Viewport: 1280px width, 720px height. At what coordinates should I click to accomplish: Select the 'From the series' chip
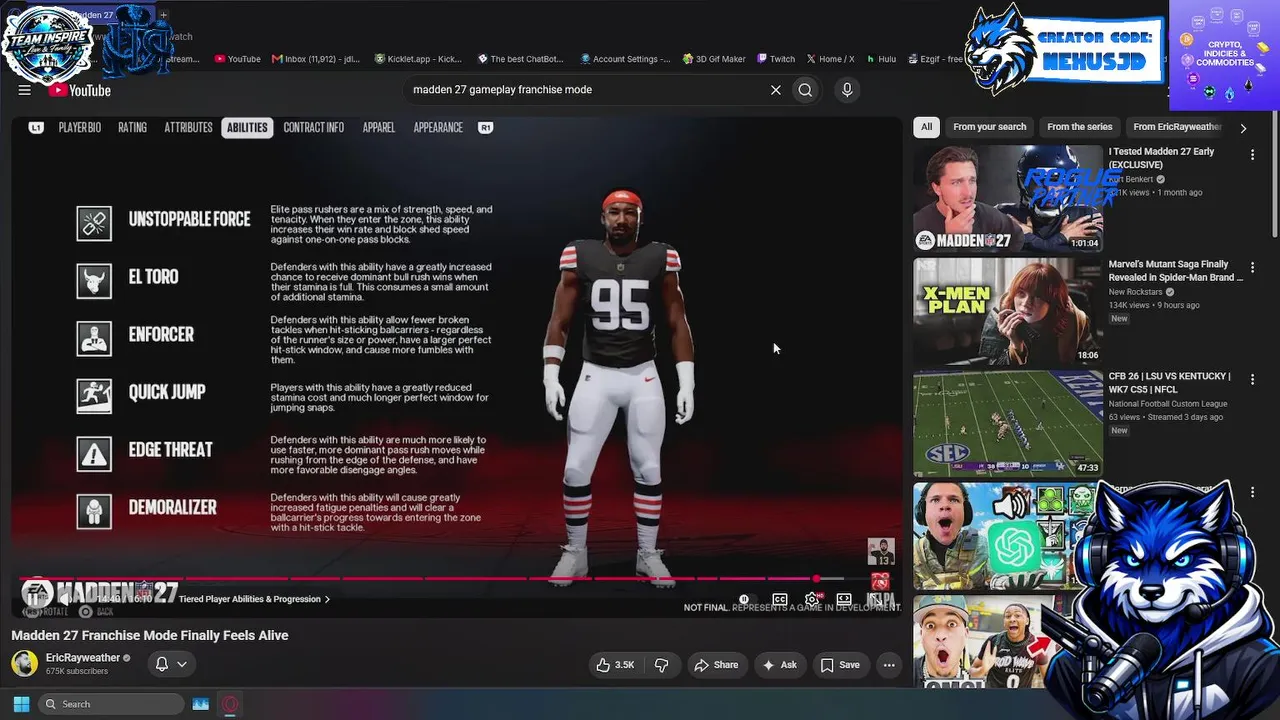(1079, 127)
